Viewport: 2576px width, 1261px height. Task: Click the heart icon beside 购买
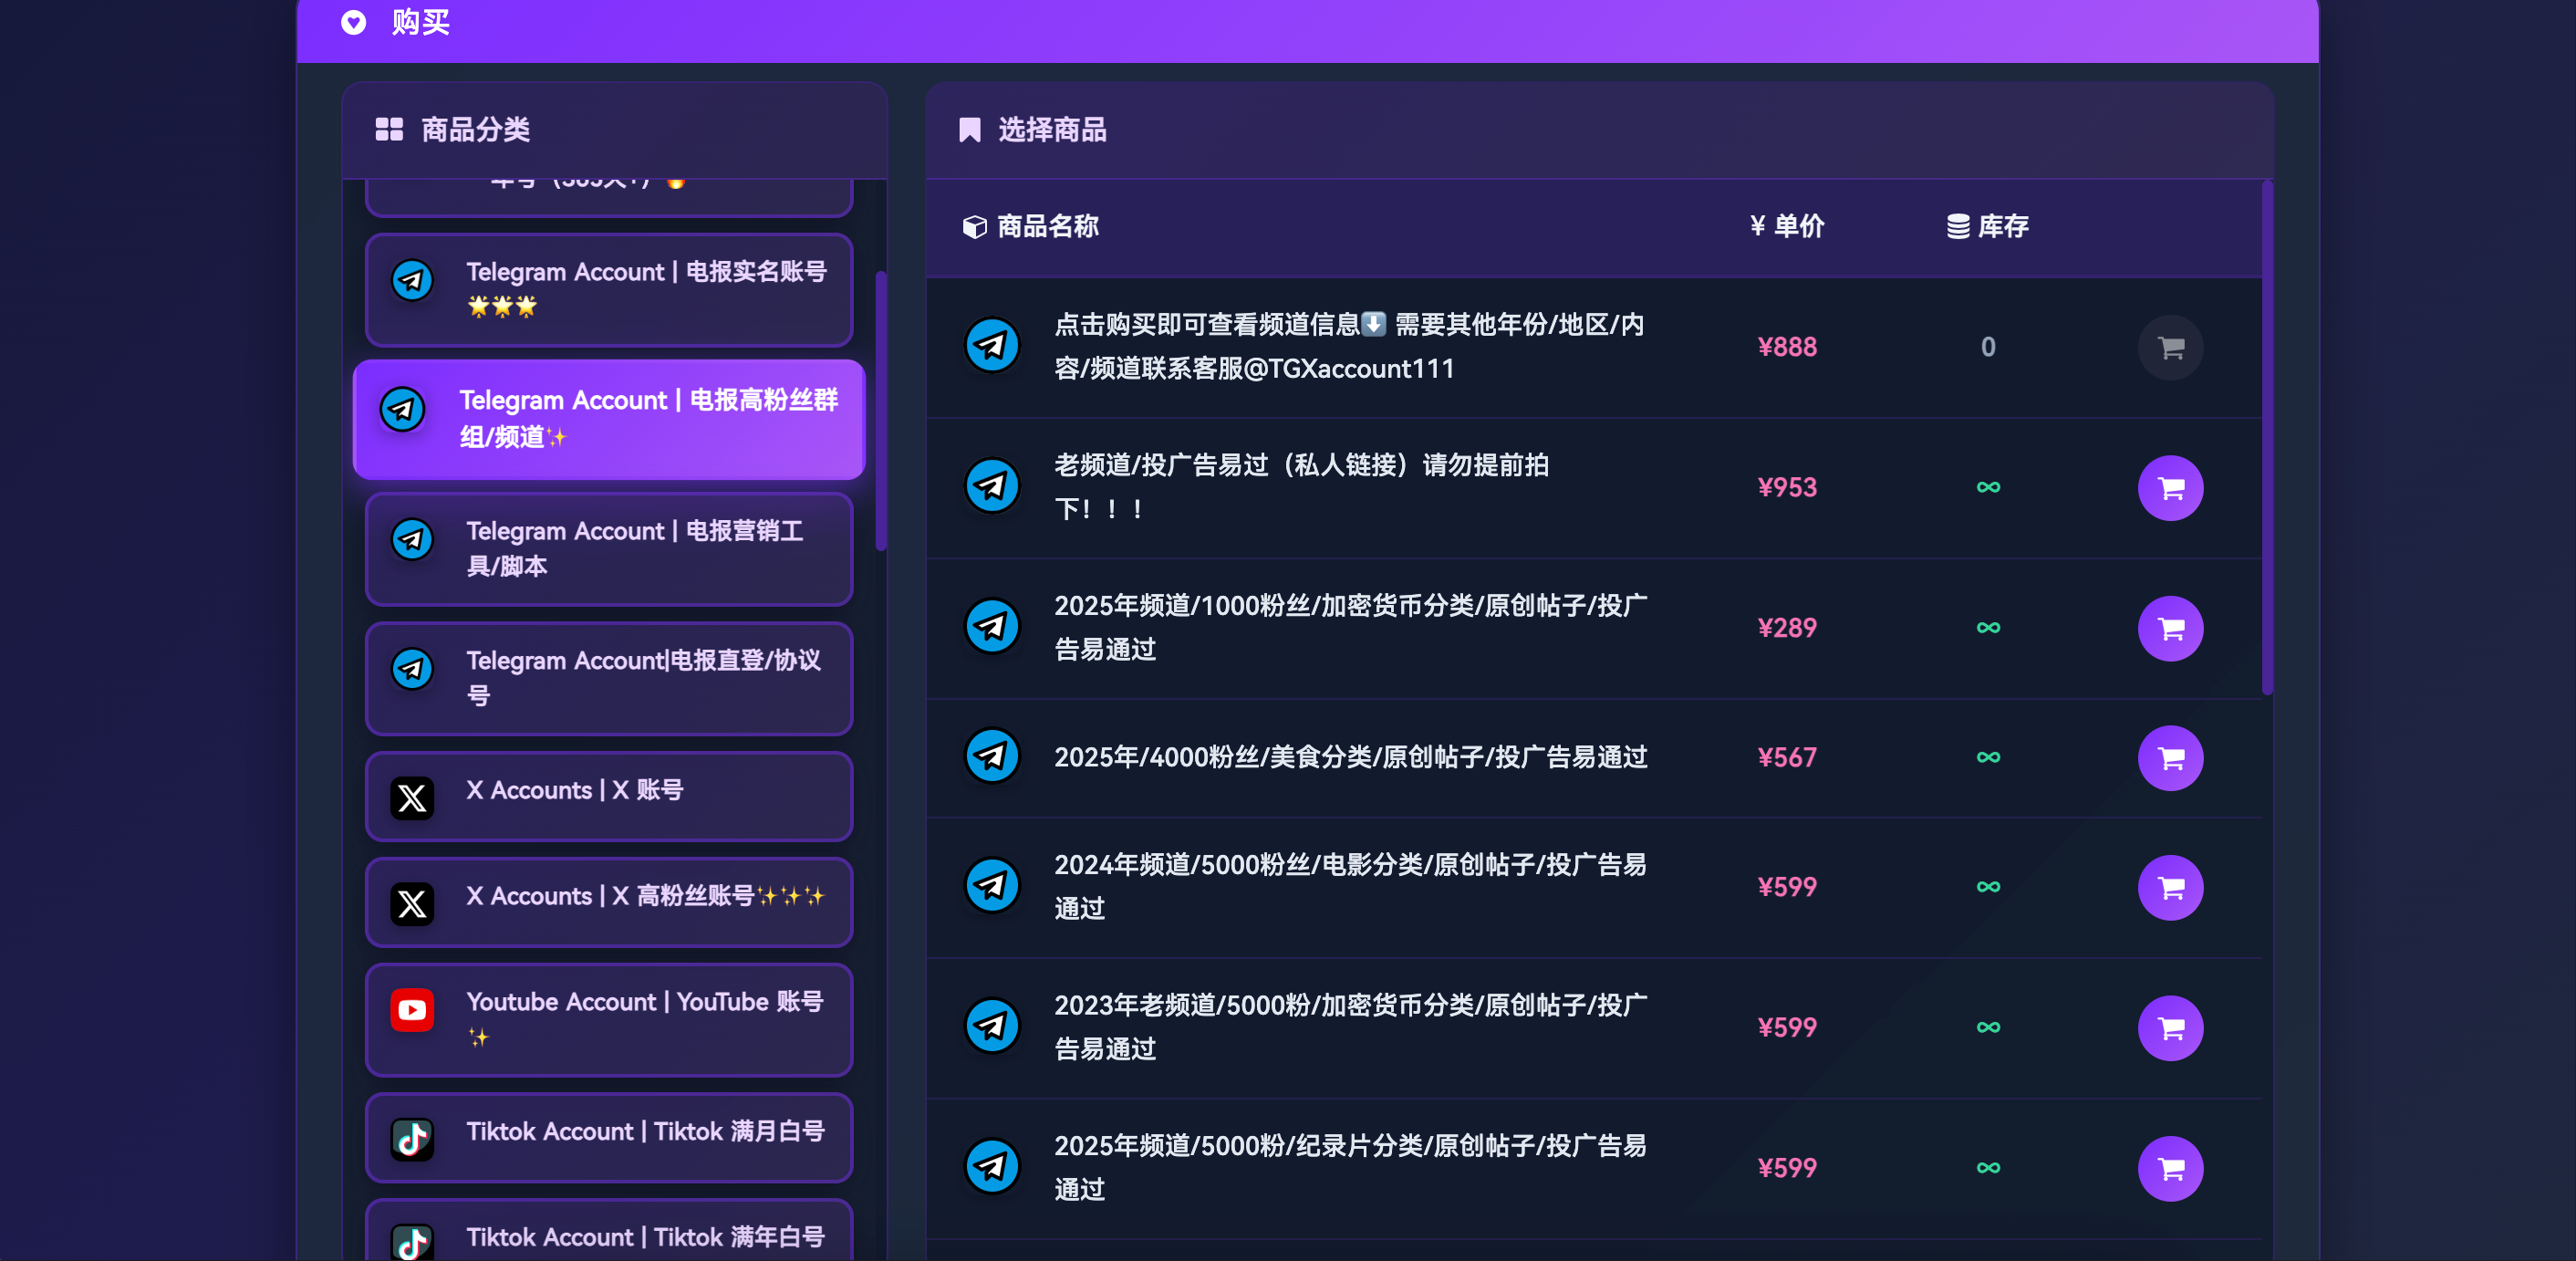(353, 22)
